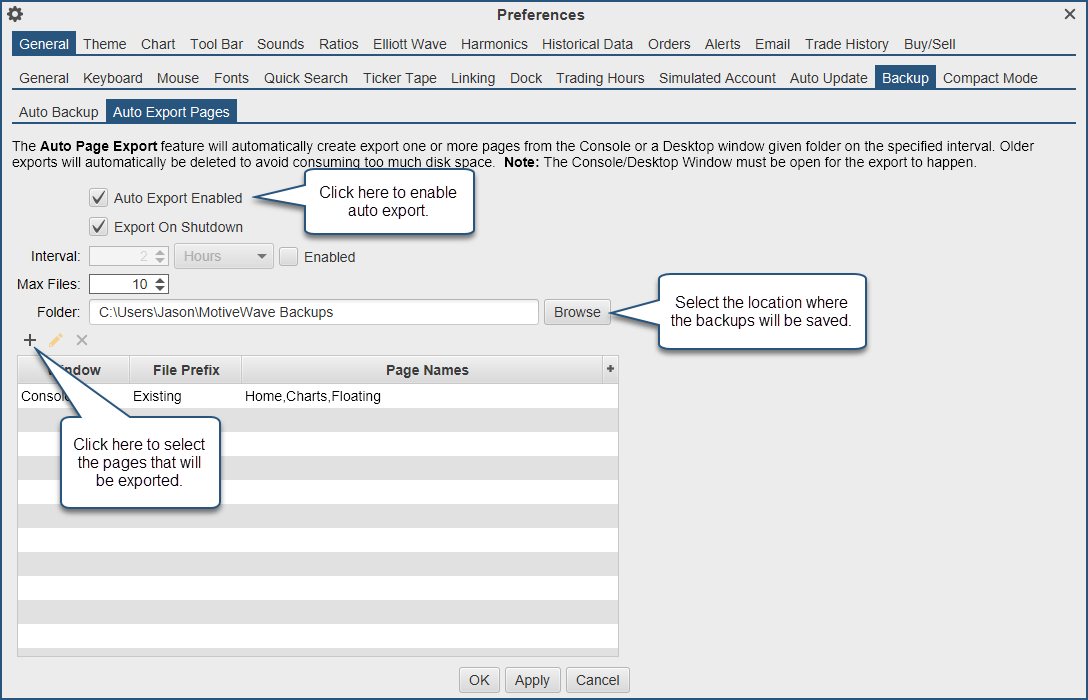Close the Preferences dialog window

[x=1070, y=14]
